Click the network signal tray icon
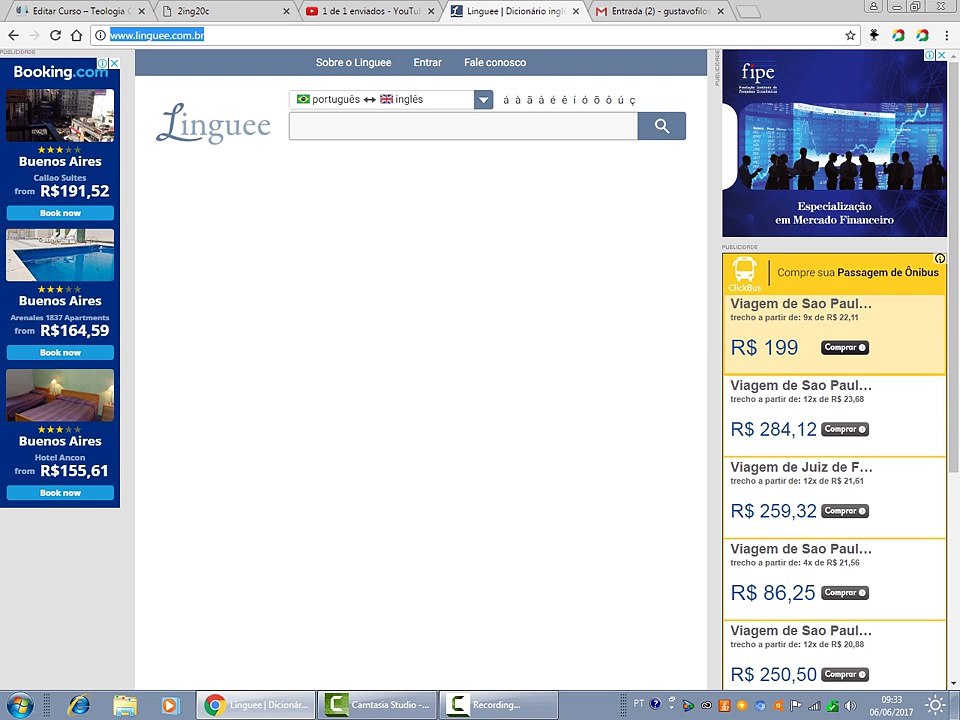 click(814, 706)
